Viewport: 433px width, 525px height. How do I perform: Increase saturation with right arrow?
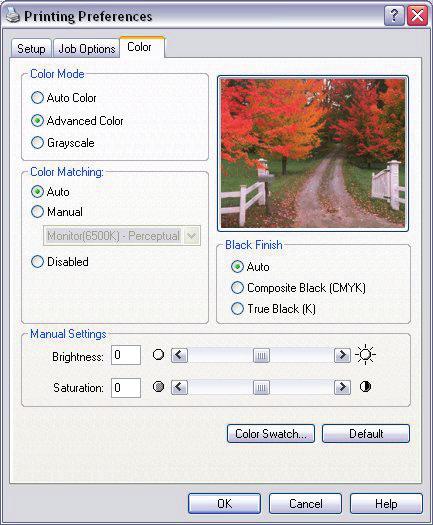tap(342, 387)
